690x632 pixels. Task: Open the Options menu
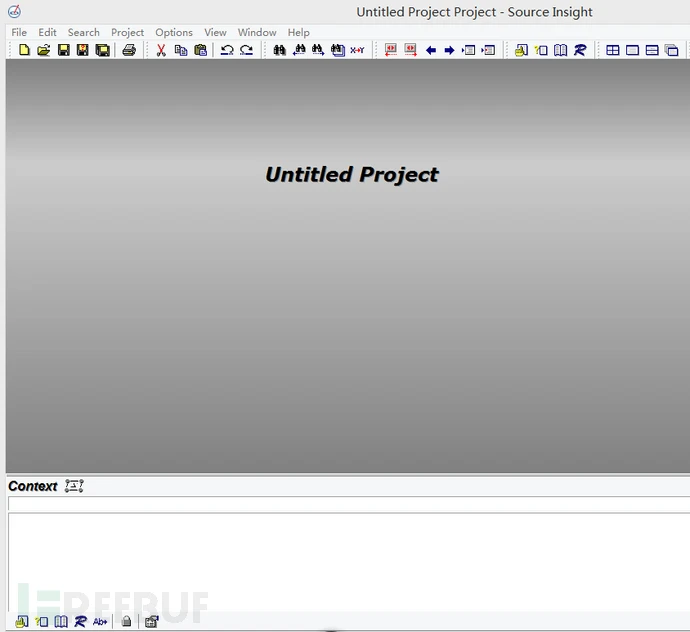[x=174, y=33]
